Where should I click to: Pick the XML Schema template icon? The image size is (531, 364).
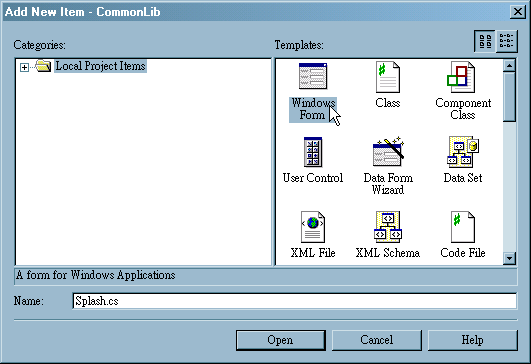[x=388, y=227]
